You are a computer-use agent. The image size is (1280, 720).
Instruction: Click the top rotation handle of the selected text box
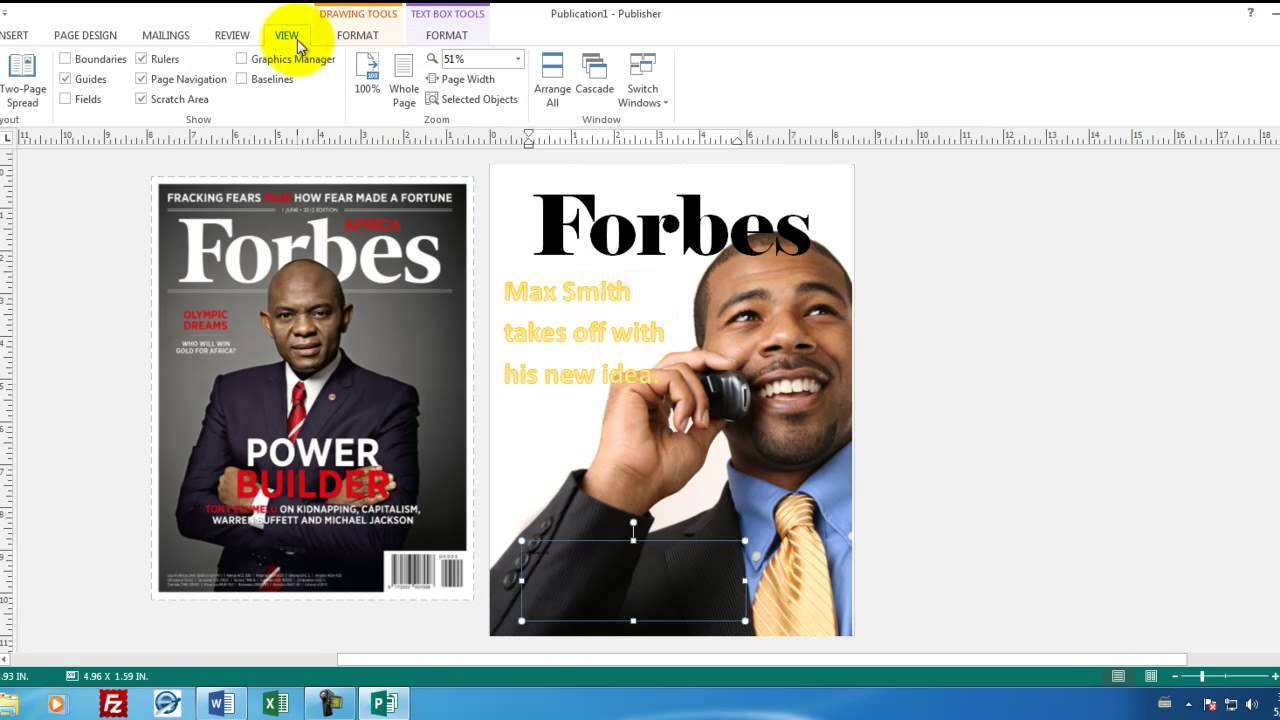tap(633, 522)
